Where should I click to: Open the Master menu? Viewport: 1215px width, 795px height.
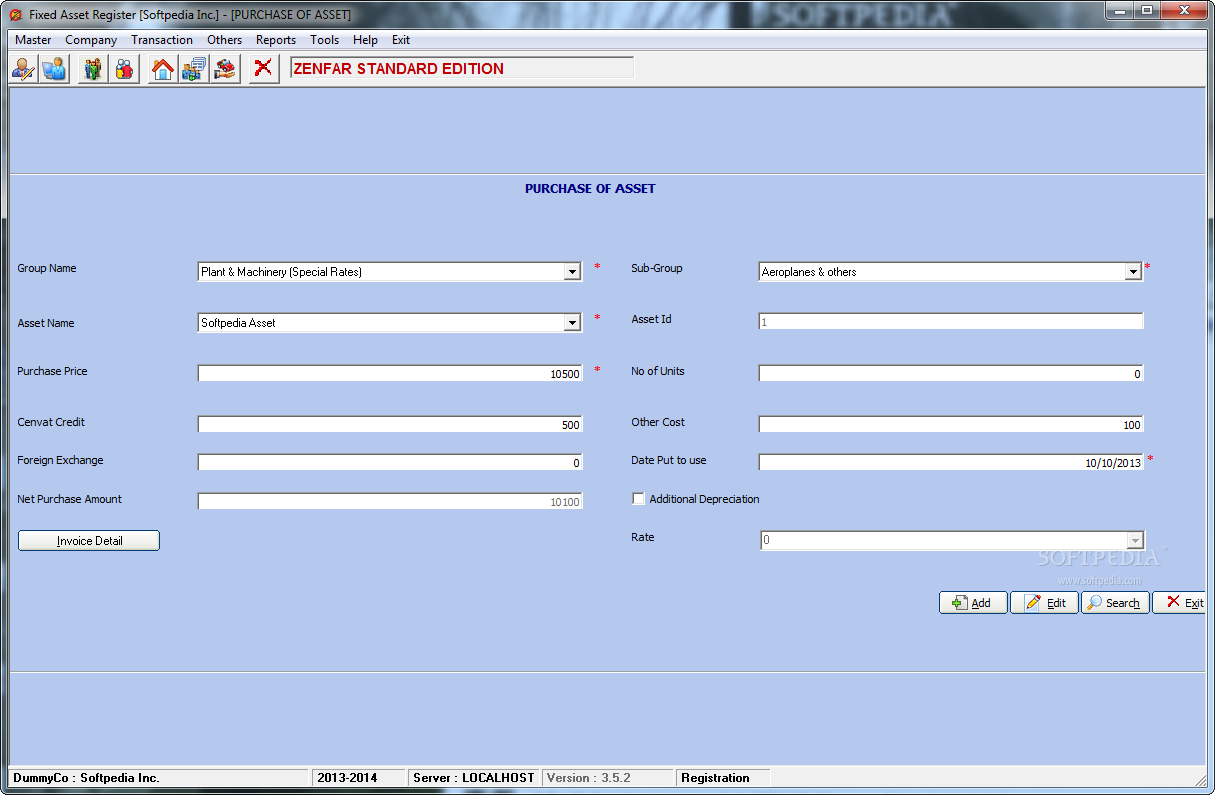(x=33, y=40)
